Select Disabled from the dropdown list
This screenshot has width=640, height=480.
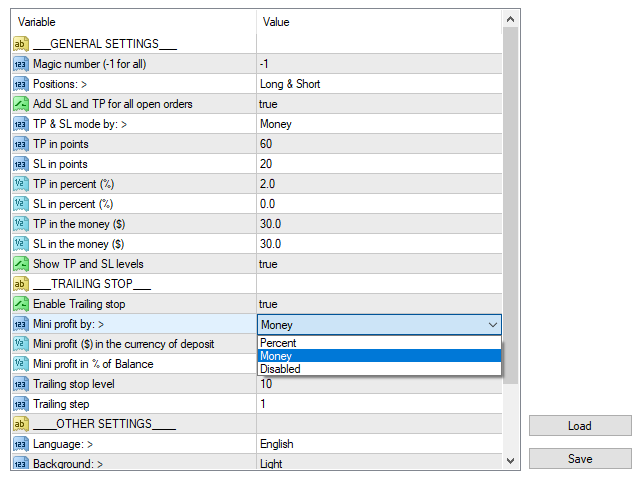379,369
